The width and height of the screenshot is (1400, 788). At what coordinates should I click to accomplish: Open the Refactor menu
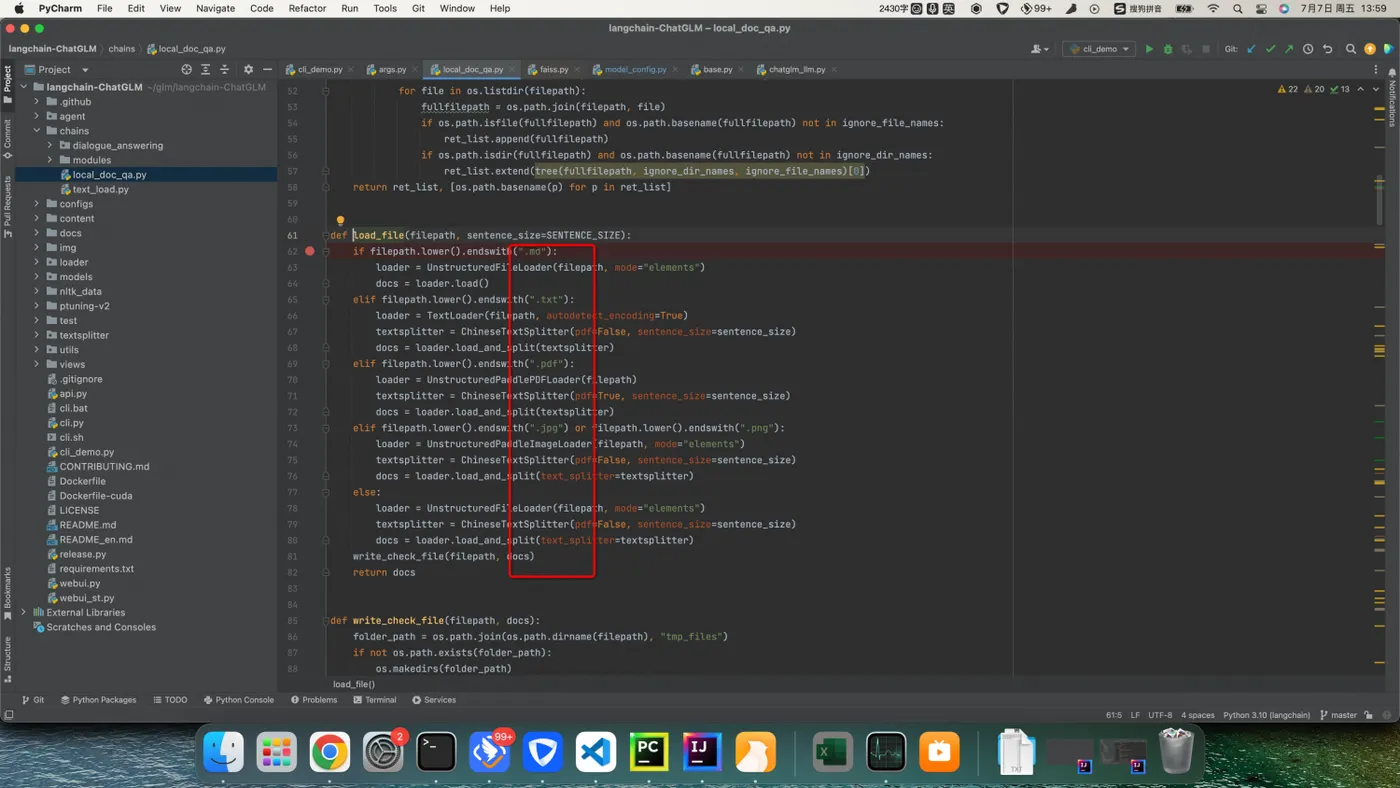tap(307, 8)
